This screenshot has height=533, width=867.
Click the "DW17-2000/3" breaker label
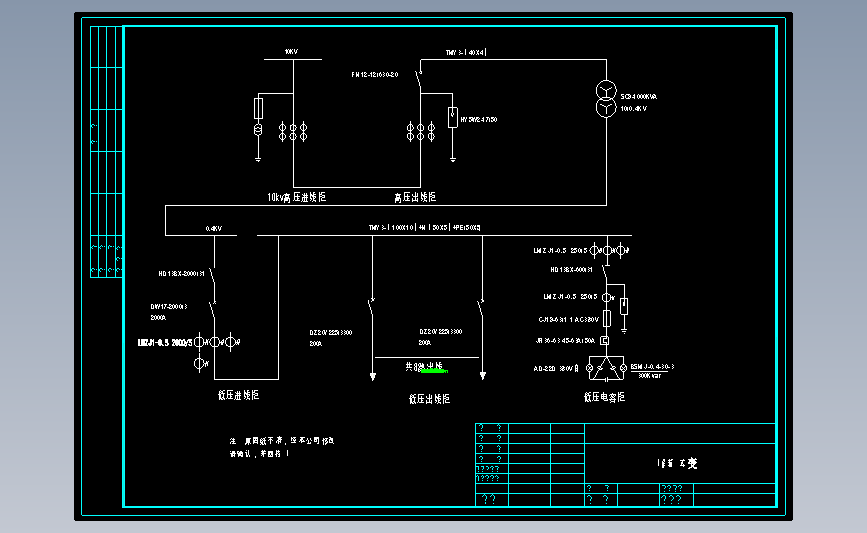coord(169,306)
